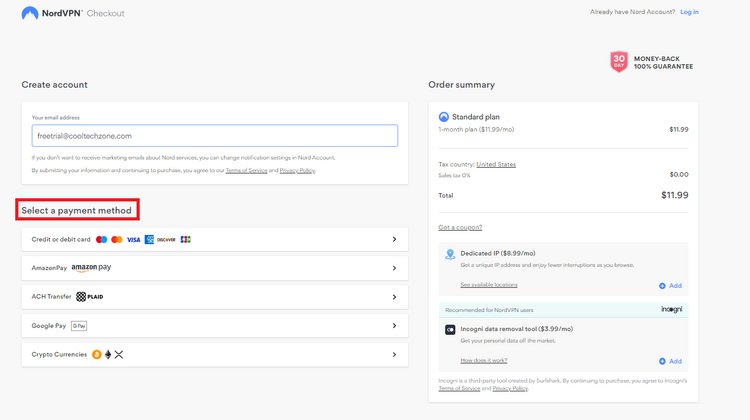Expand the Credit or debit card chevron
The image size is (750, 420).
(x=394, y=239)
